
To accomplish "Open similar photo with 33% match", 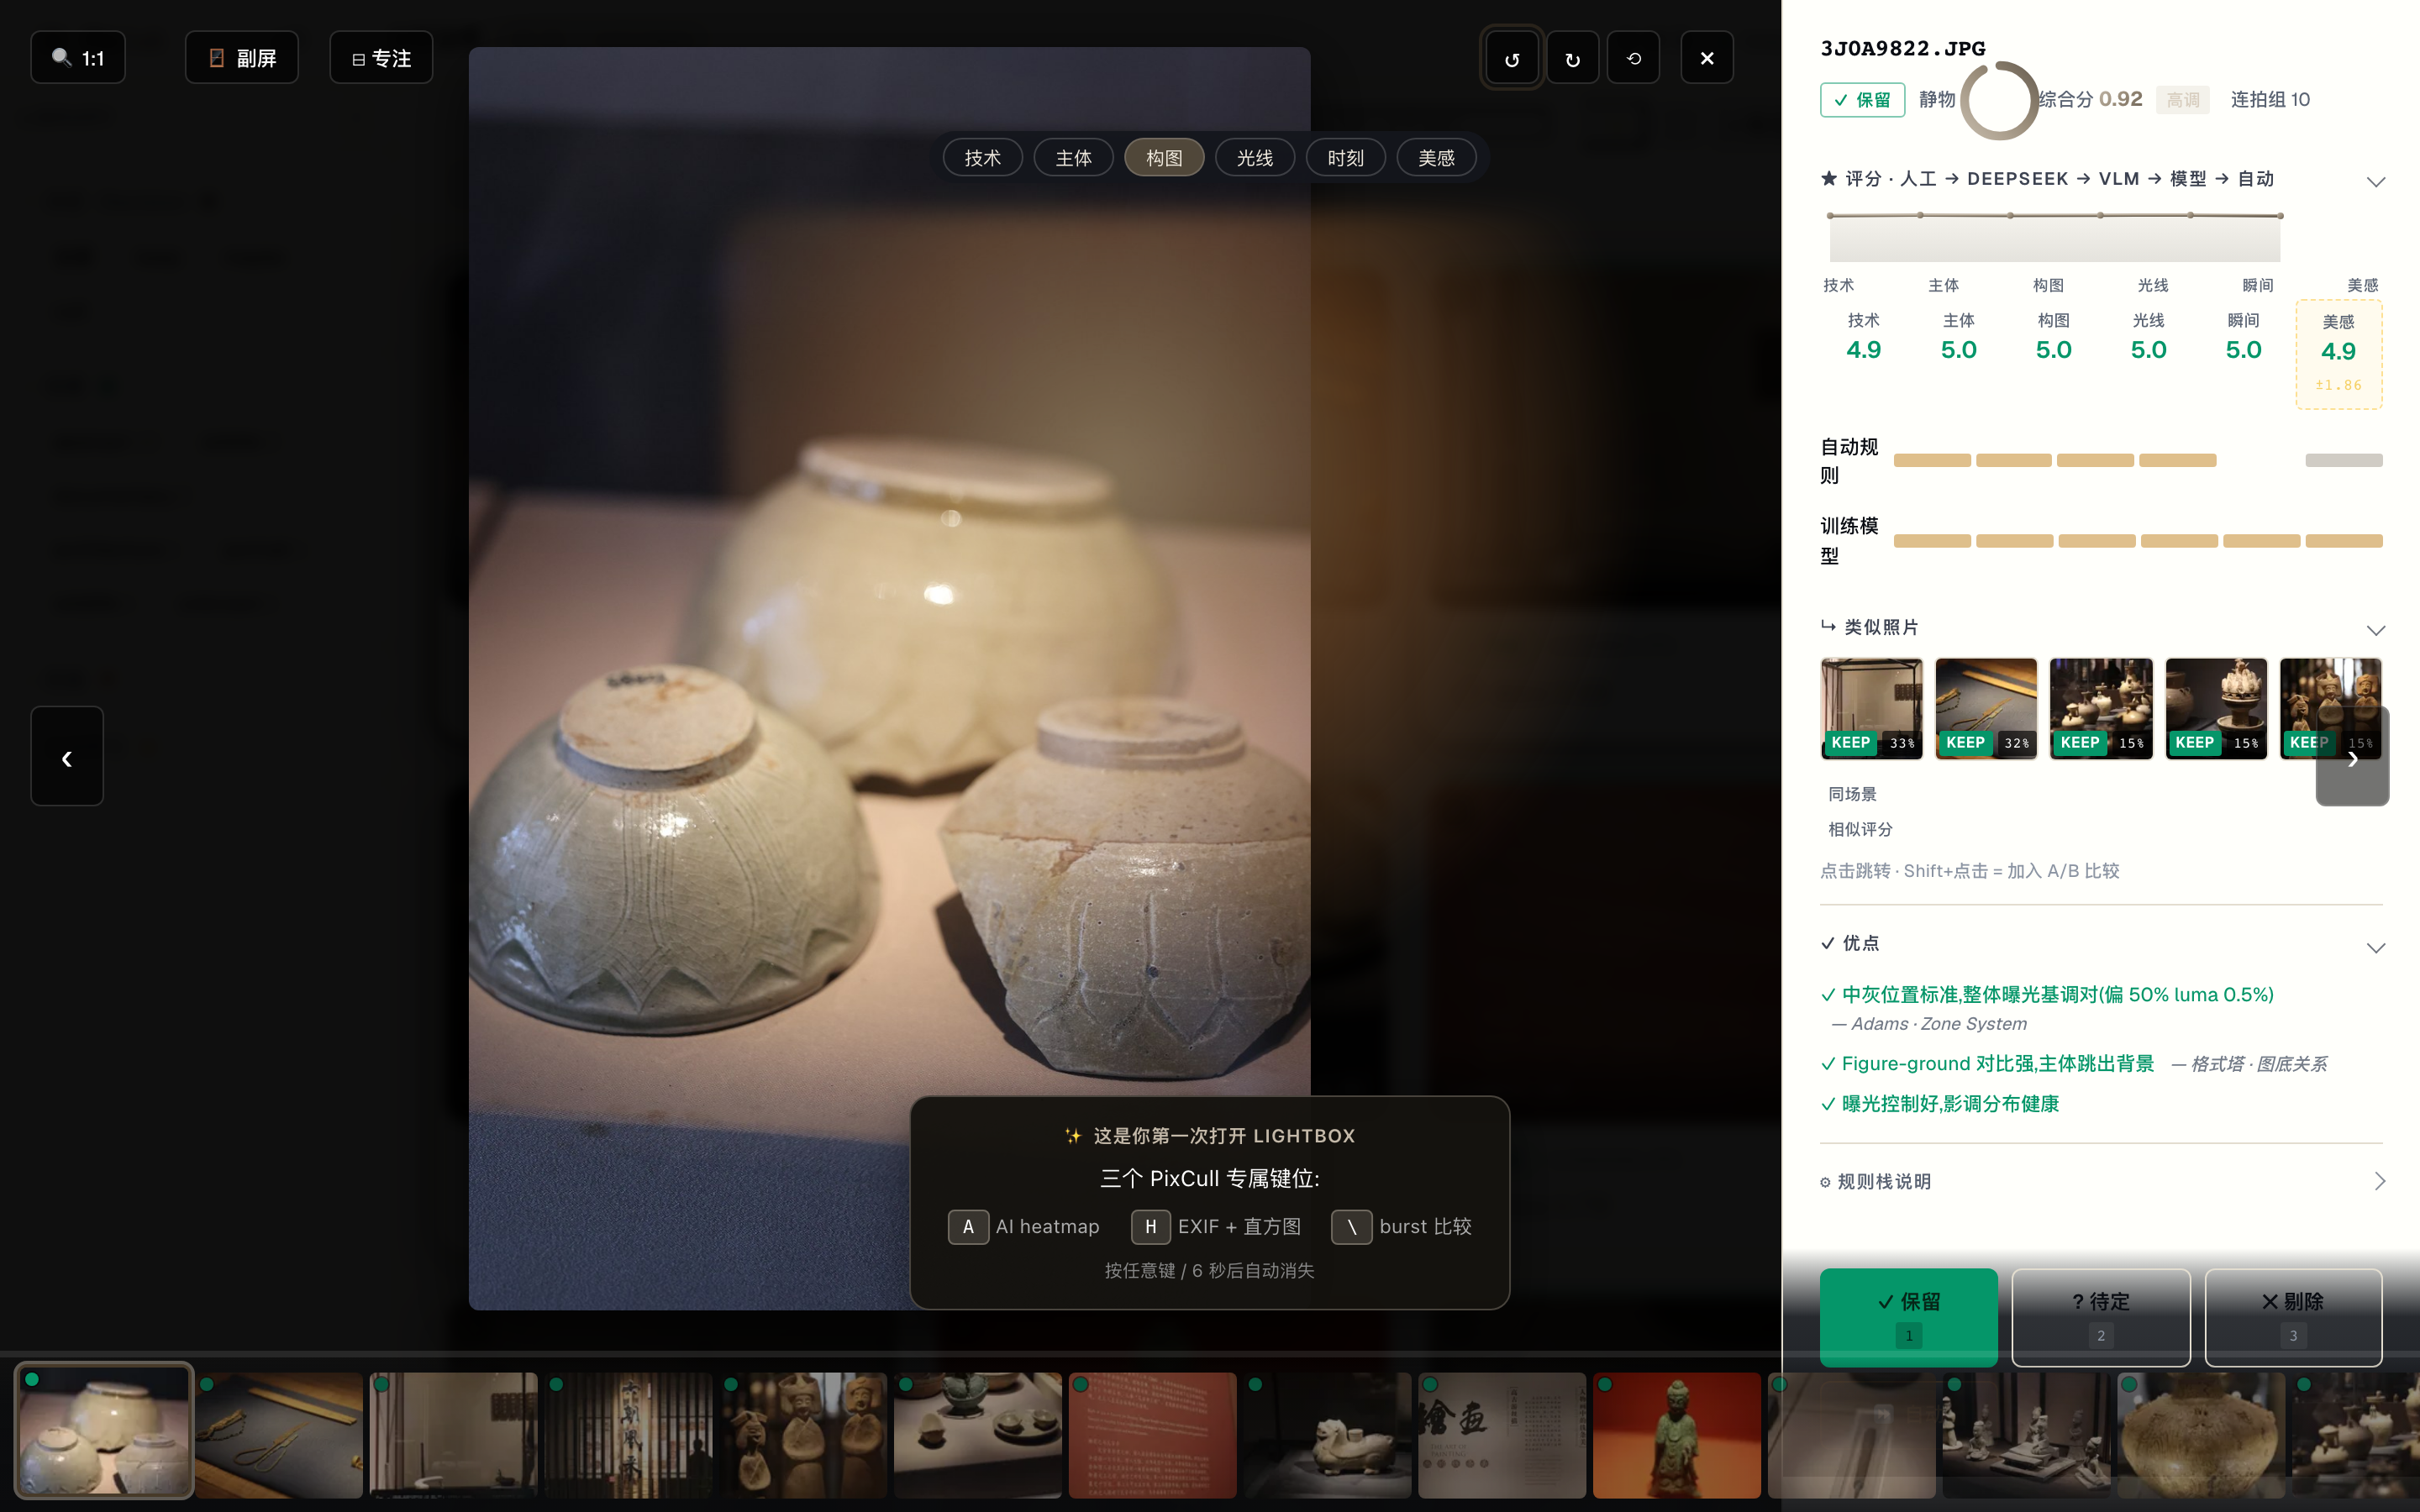I will click(1871, 708).
